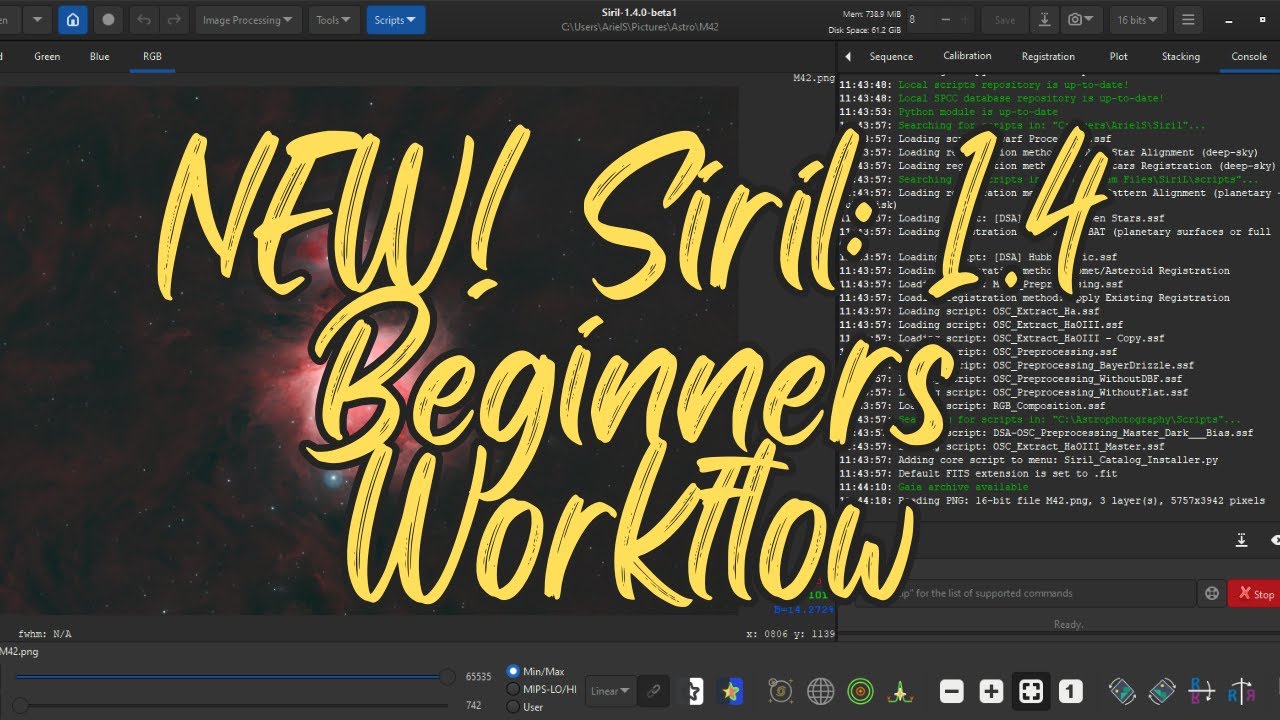The width and height of the screenshot is (1280, 720).
Task: Click the star profile photometry icon
Action: coord(900,691)
